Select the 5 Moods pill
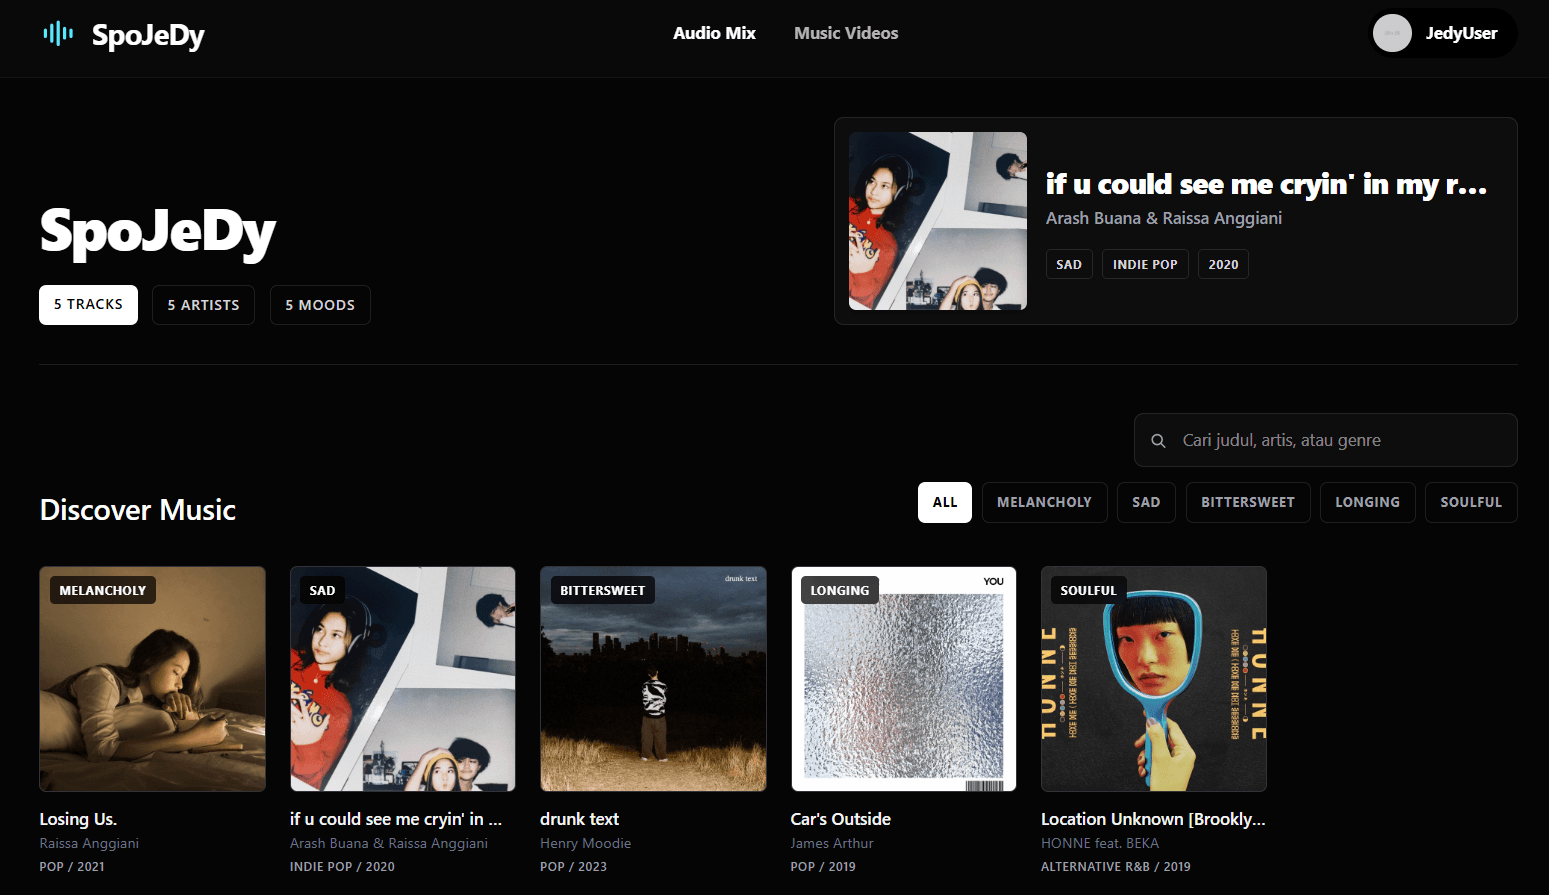Viewport: 1549px width, 895px height. pyautogui.click(x=320, y=305)
